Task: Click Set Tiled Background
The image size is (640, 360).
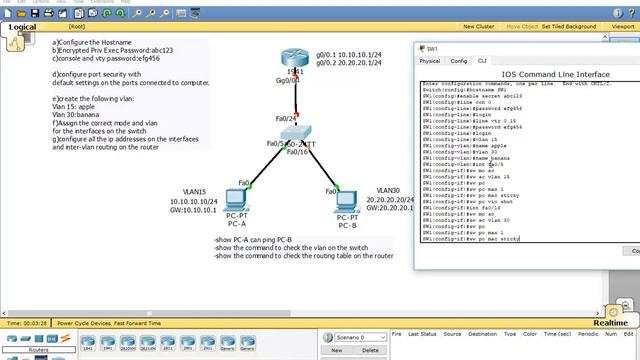Action: pyautogui.click(x=569, y=27)
